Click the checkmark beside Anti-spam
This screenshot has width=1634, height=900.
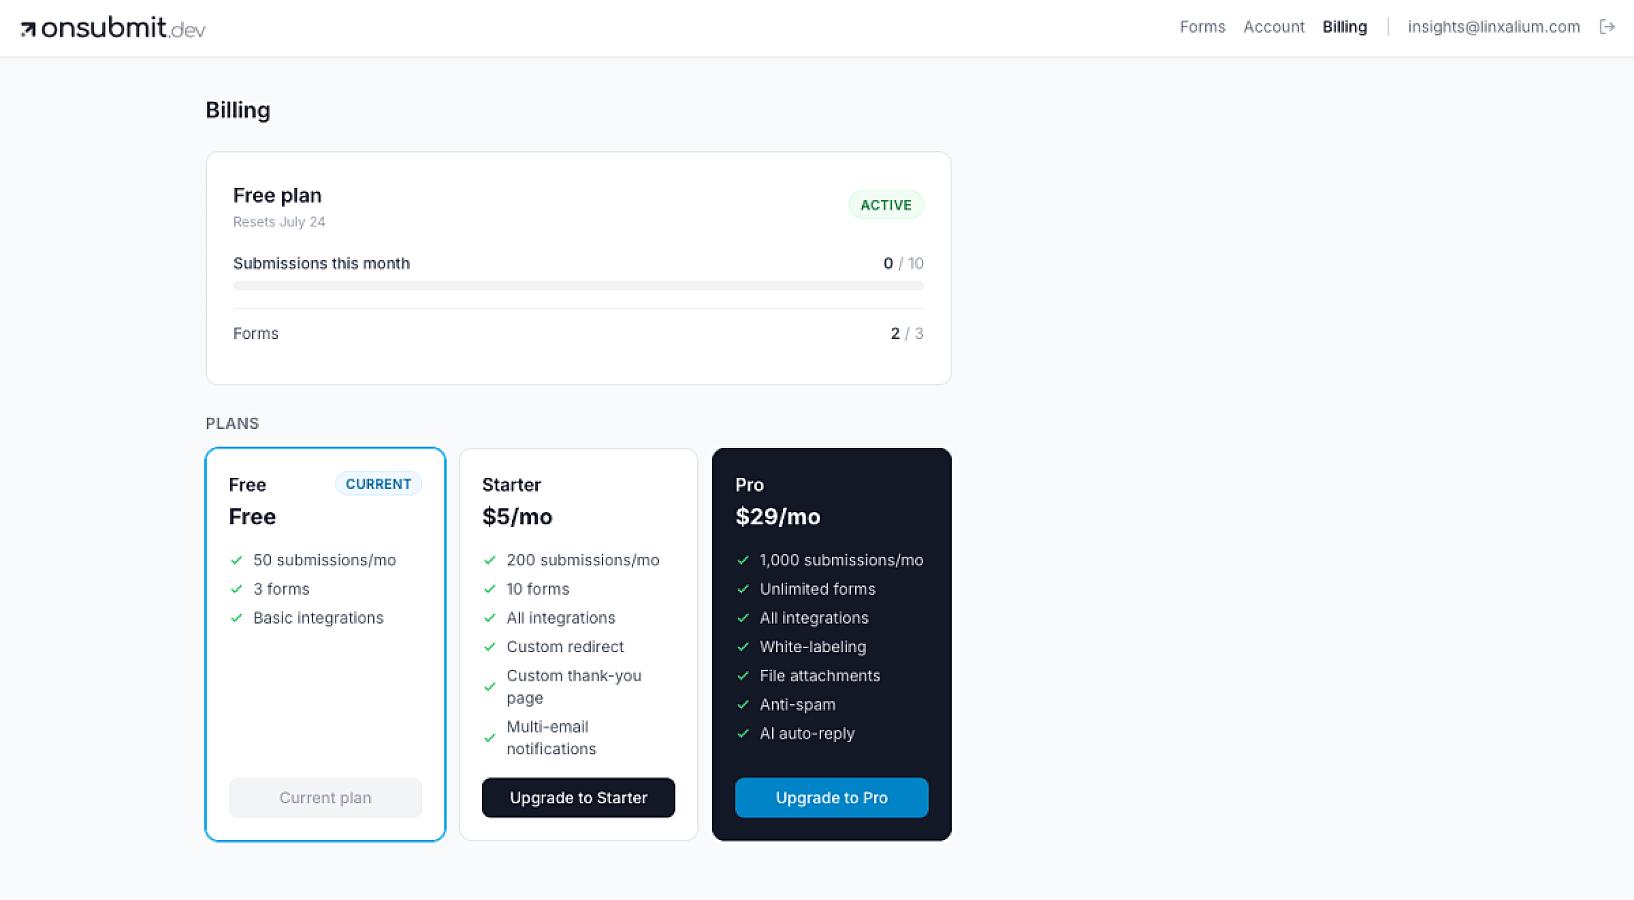click(743, 705)
